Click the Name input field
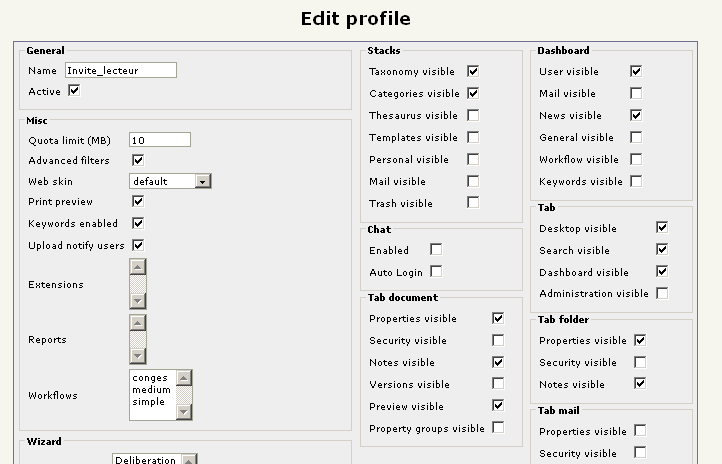The image size is (722, 464). [120, 70]
